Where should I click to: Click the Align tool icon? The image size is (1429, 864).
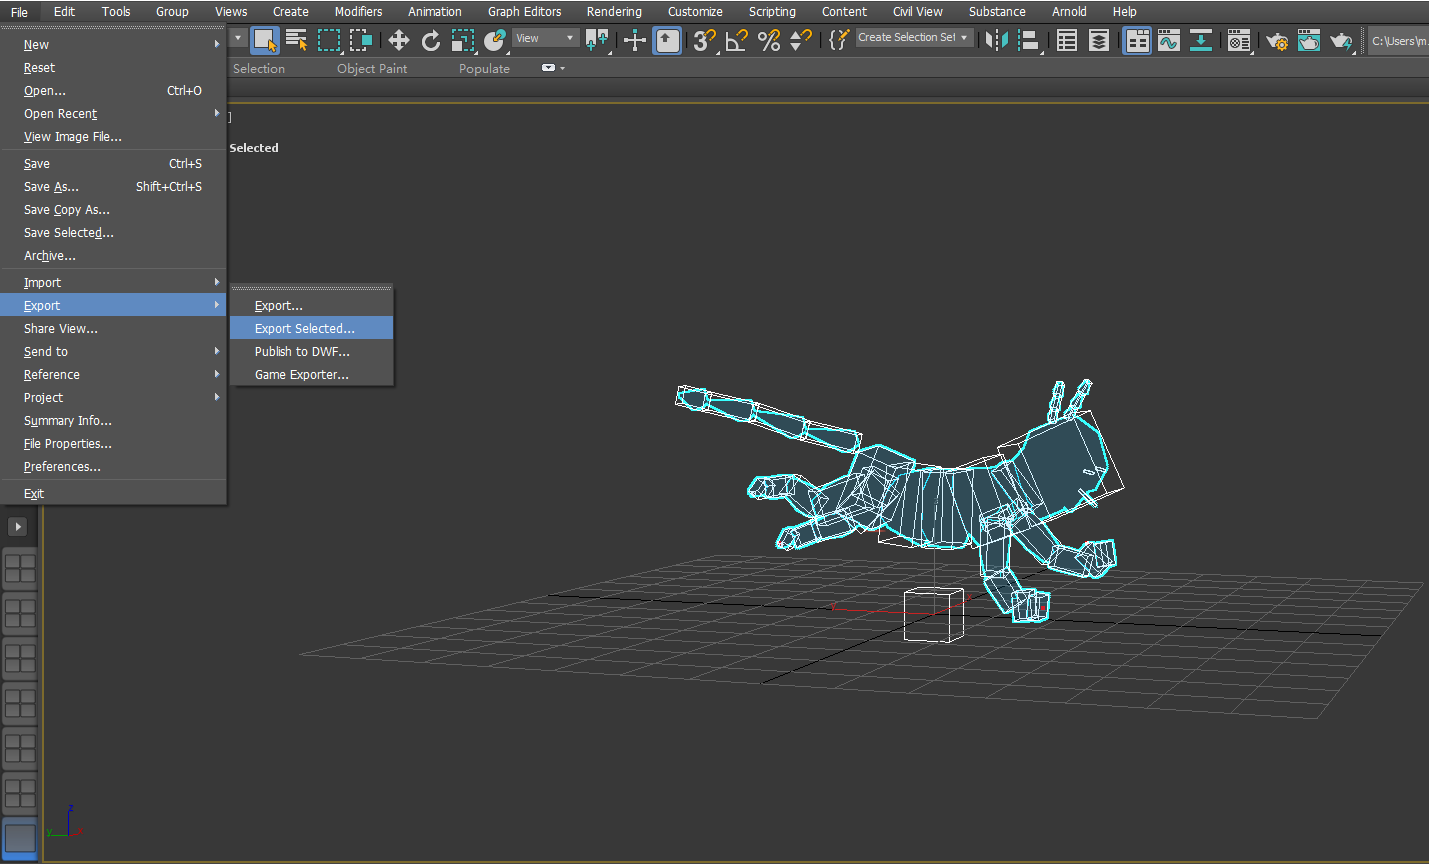[1029, 40]
